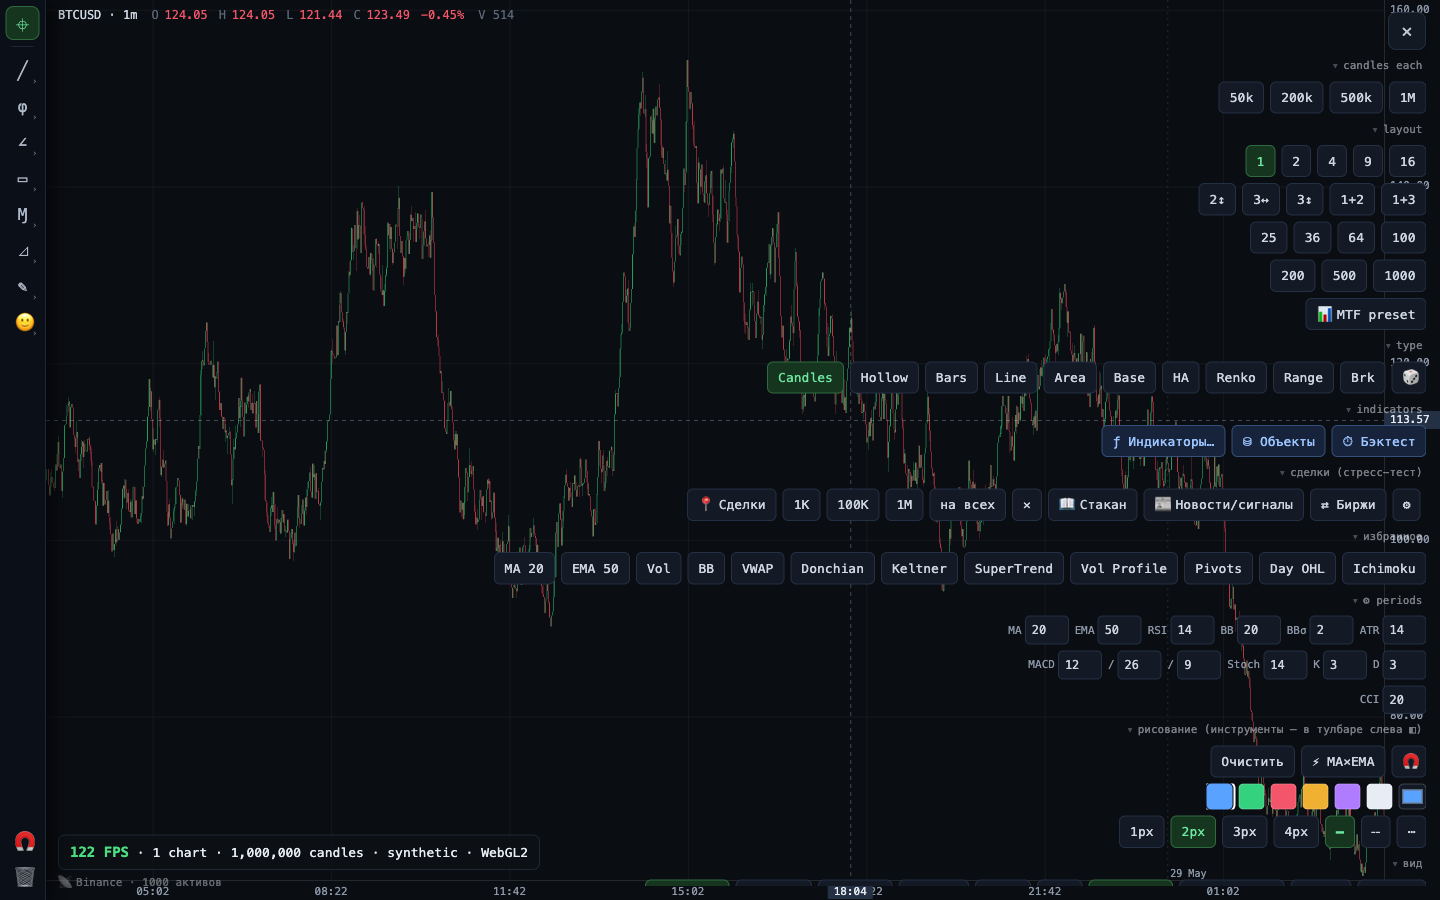Collapse the indicators section
1440x900 pixels.
pyautogui.click(x=1384, y=409)
